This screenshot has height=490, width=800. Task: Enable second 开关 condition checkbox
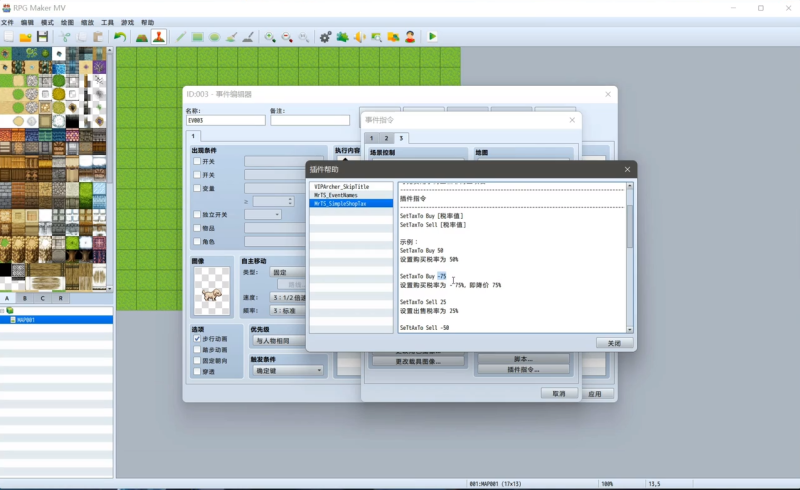click(197, 175)
